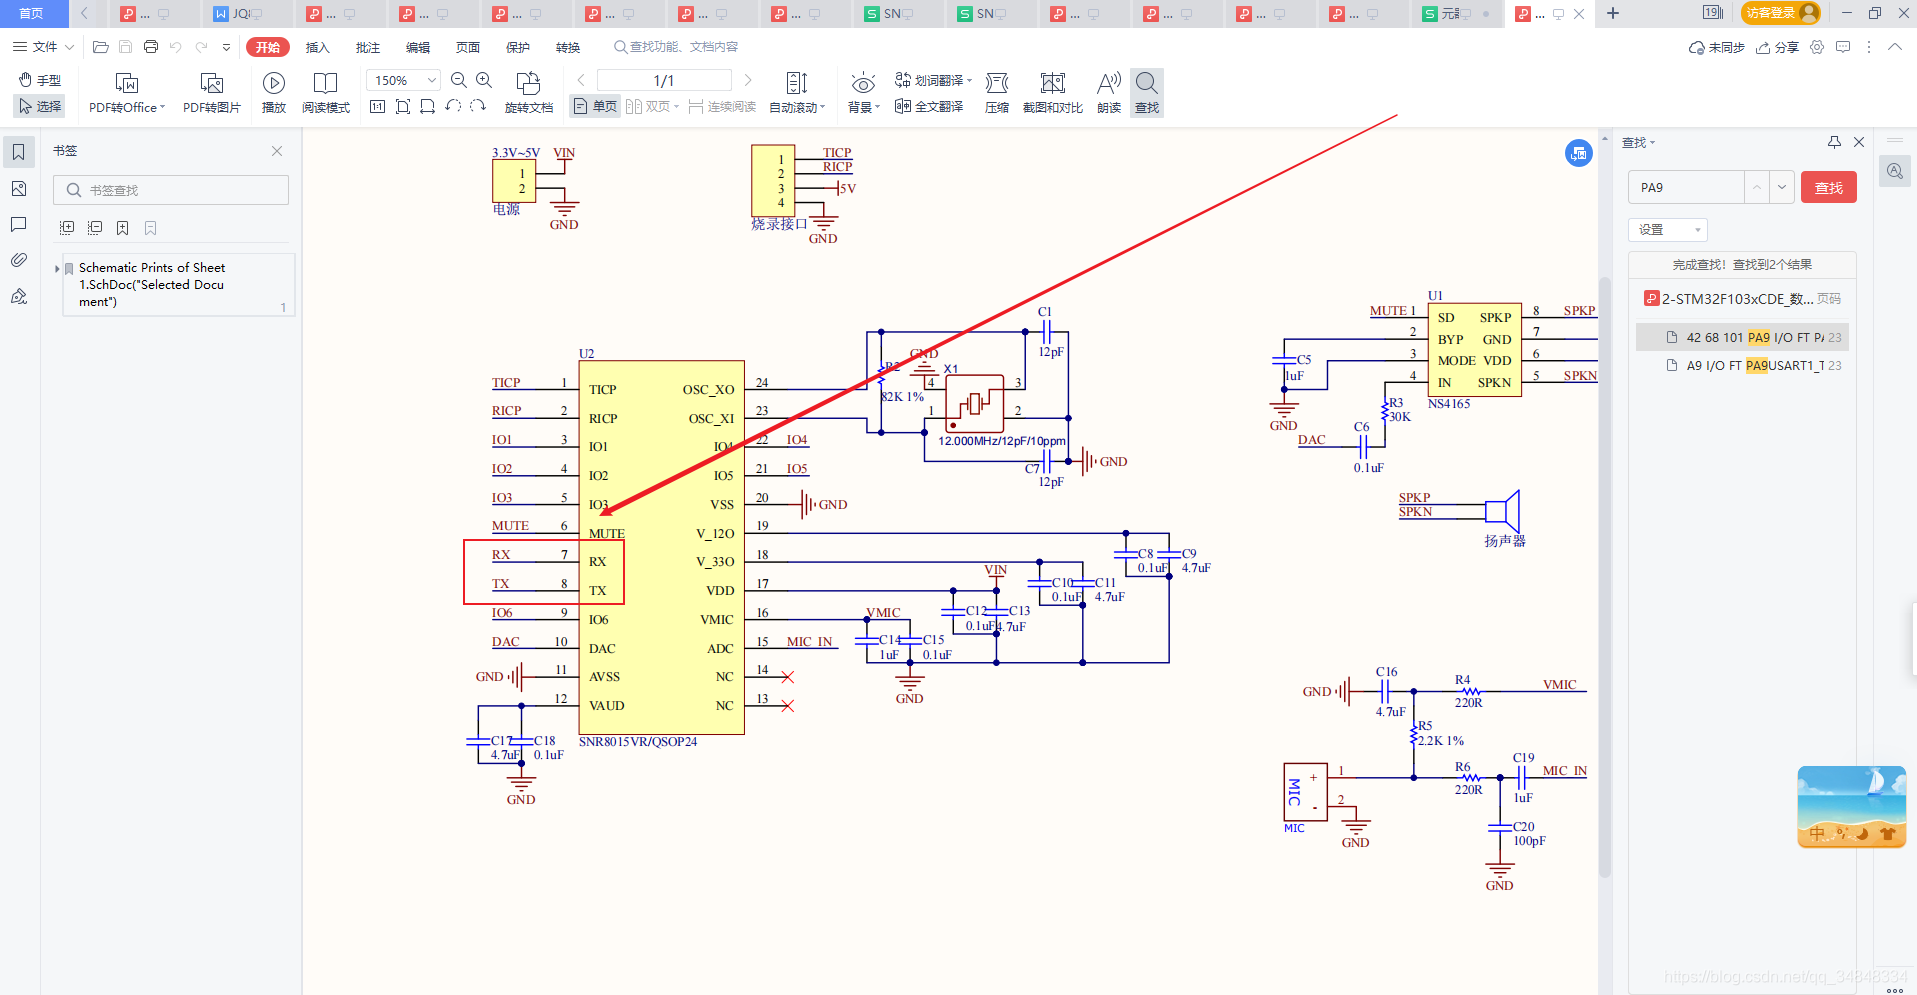Open 截图和对比 screenshot and compare
The height and width of the screenshot is (995, 1917).
(1053, 93)
